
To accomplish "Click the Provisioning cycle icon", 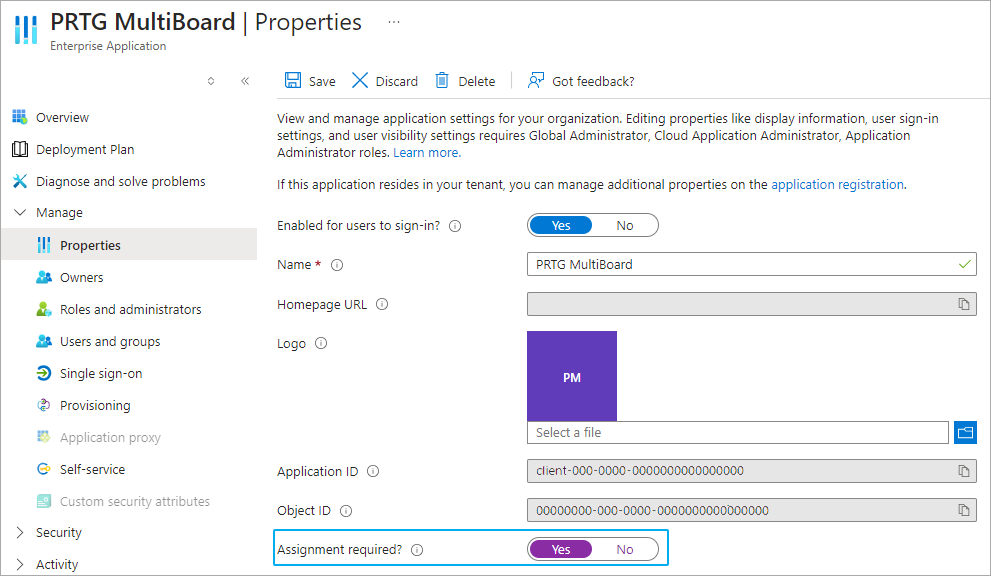I will (44, 405).
